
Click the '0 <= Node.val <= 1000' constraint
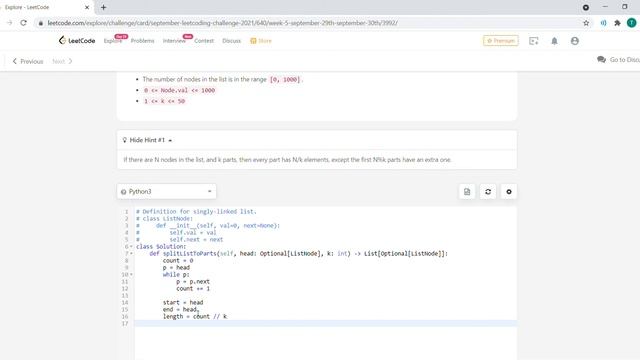pos(179,90)
